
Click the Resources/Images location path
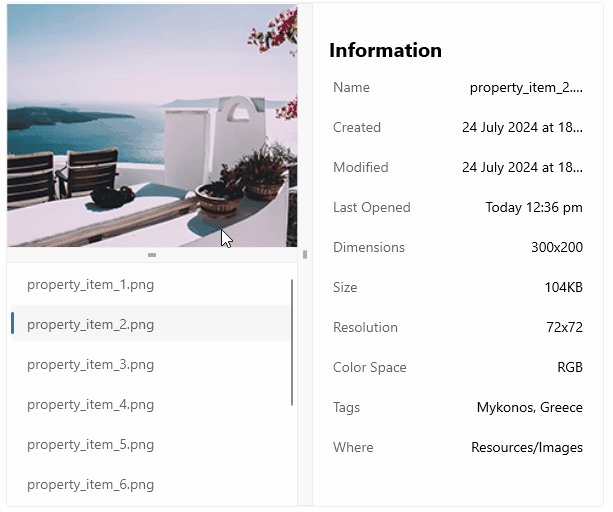tap(527, 448)
